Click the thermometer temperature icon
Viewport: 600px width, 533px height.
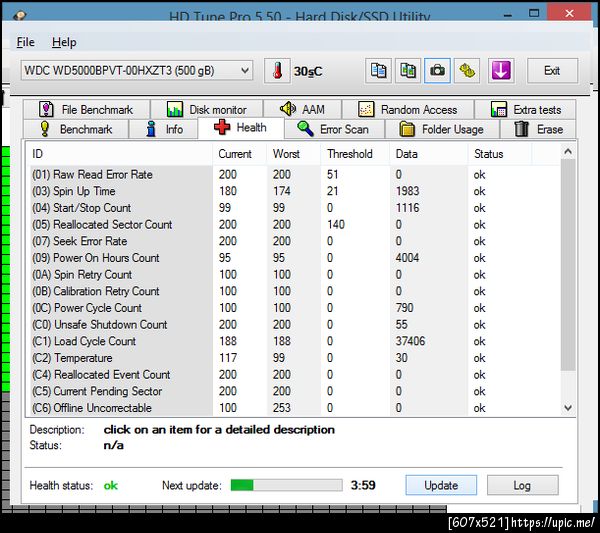277,71
